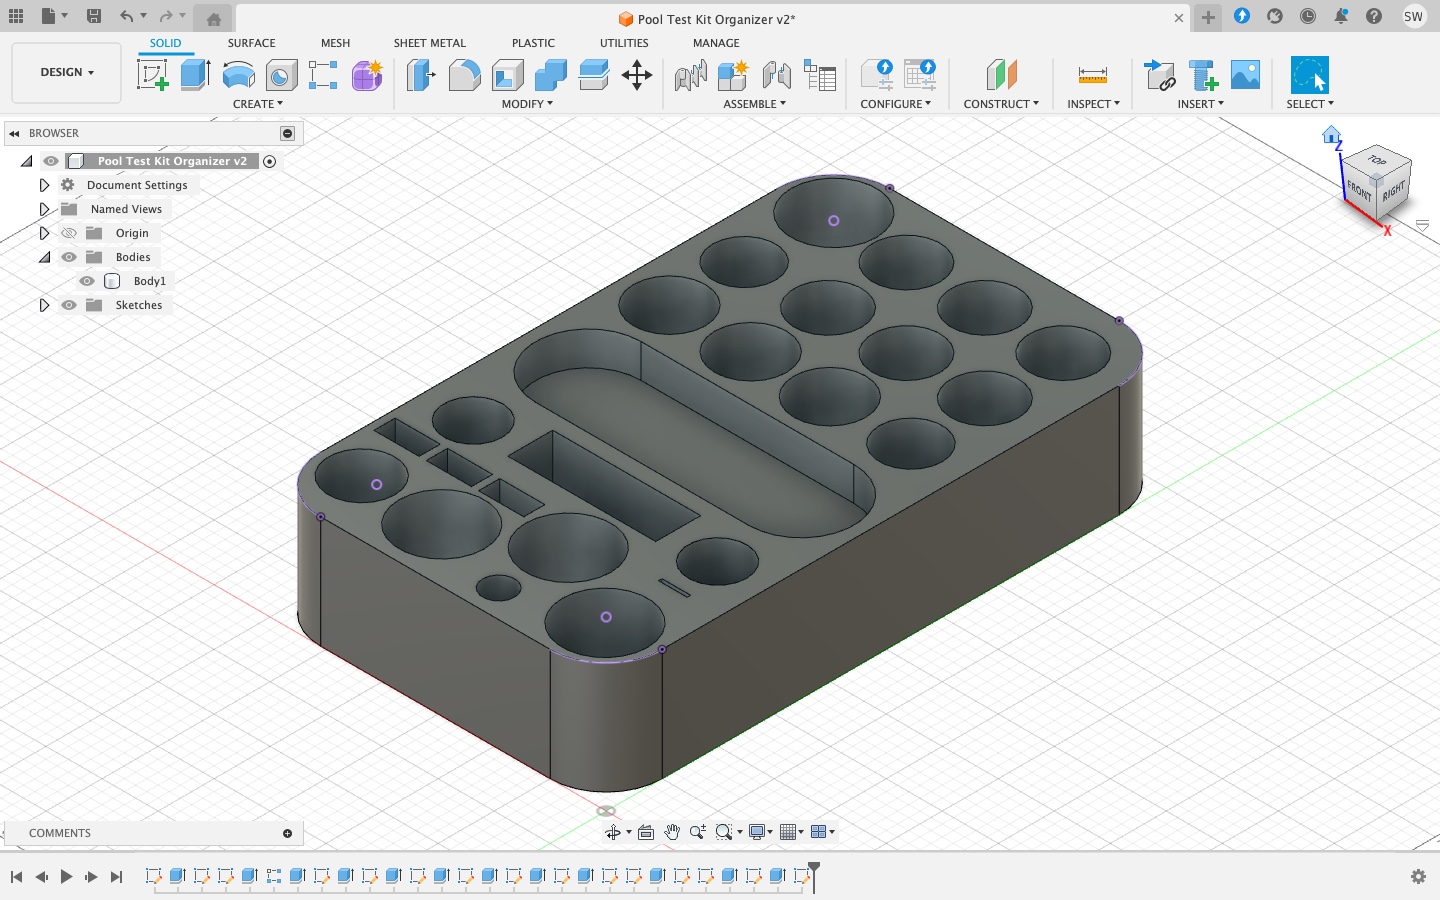
Task: Select the New Component assemble tool
Action: tap(733, 75)
